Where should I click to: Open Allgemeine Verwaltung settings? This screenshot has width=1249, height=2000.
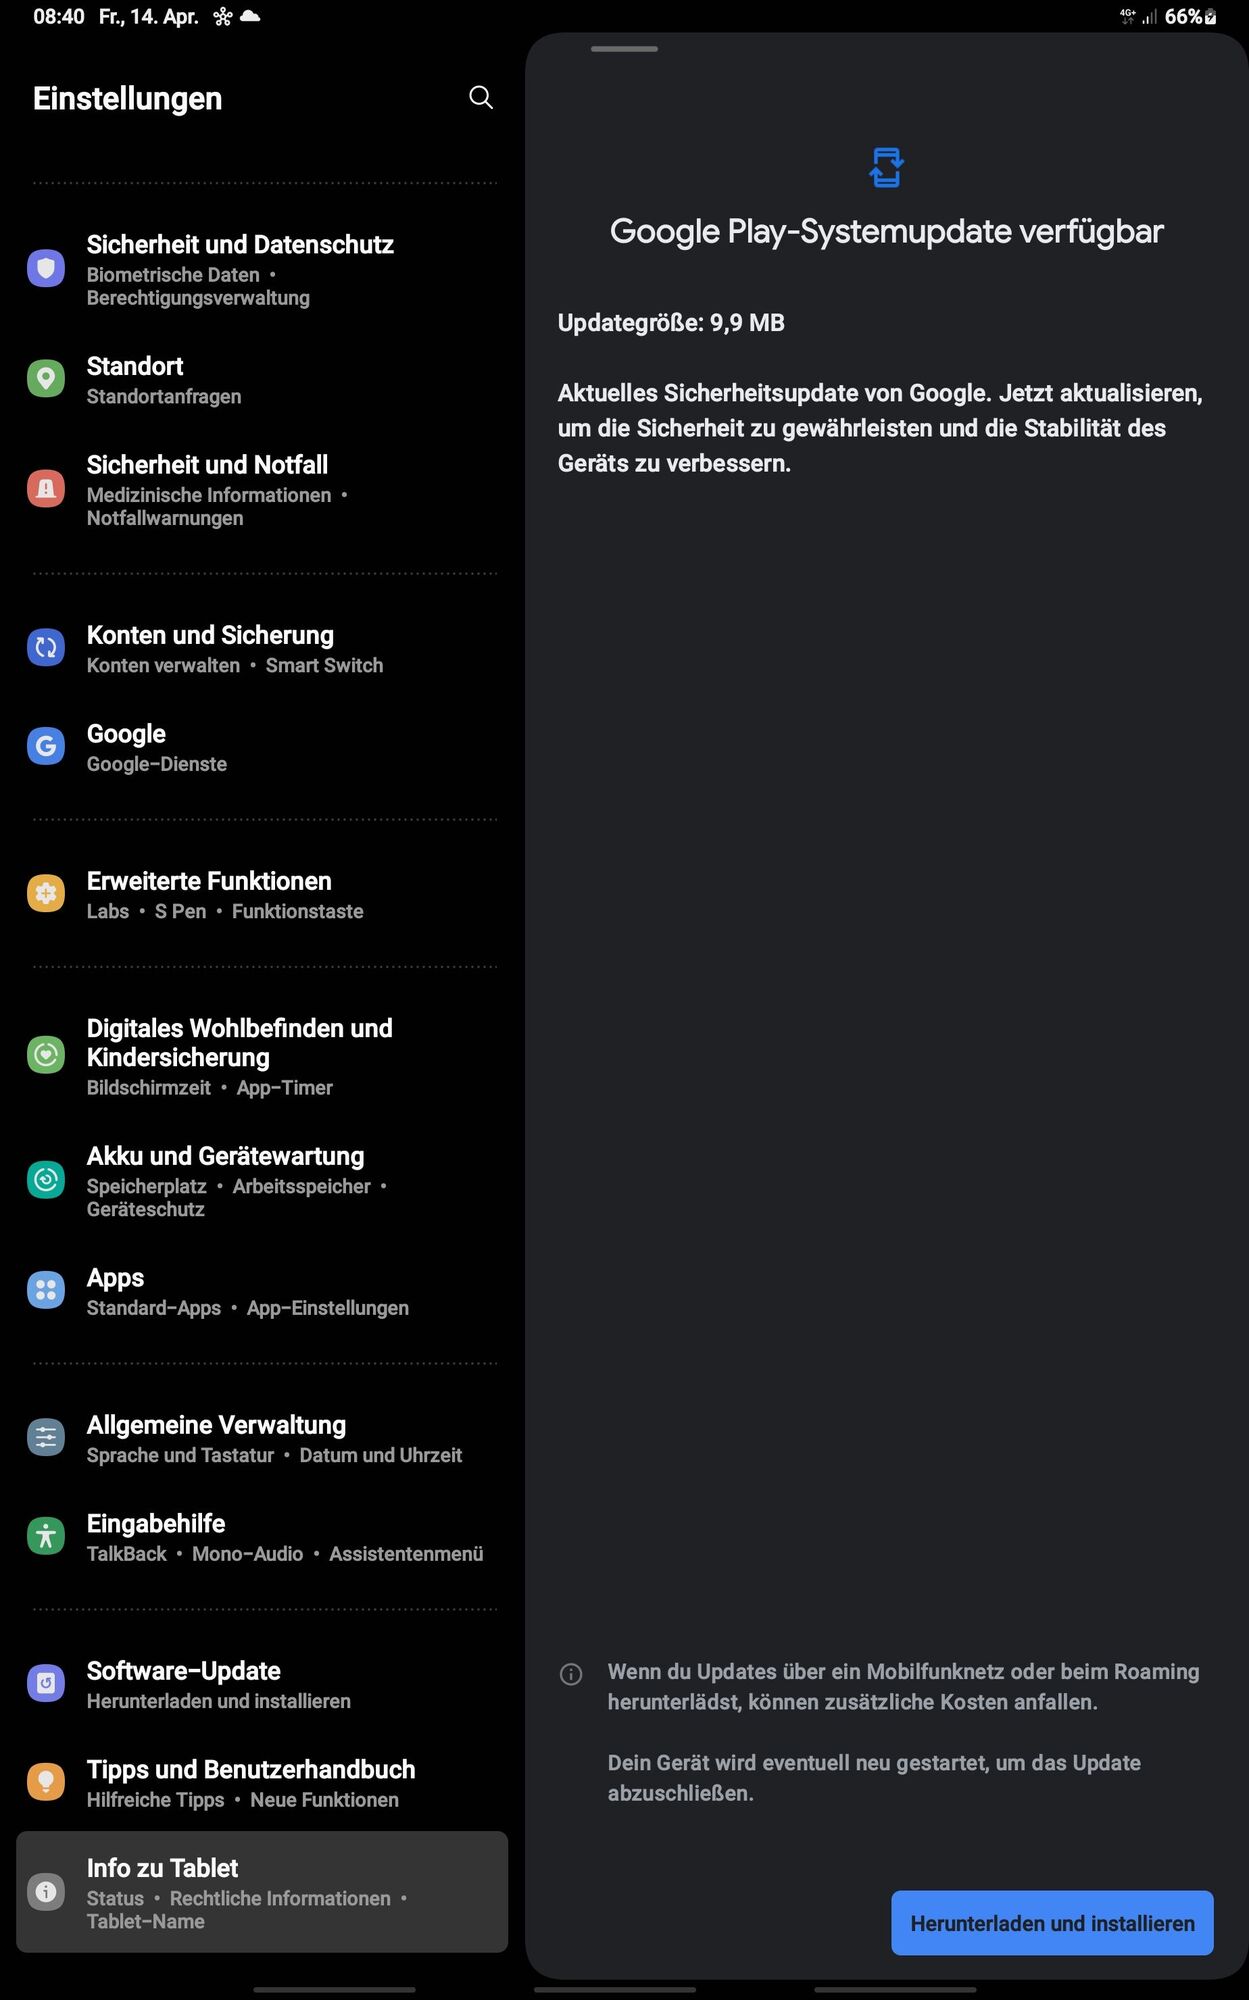(262, 1438)
